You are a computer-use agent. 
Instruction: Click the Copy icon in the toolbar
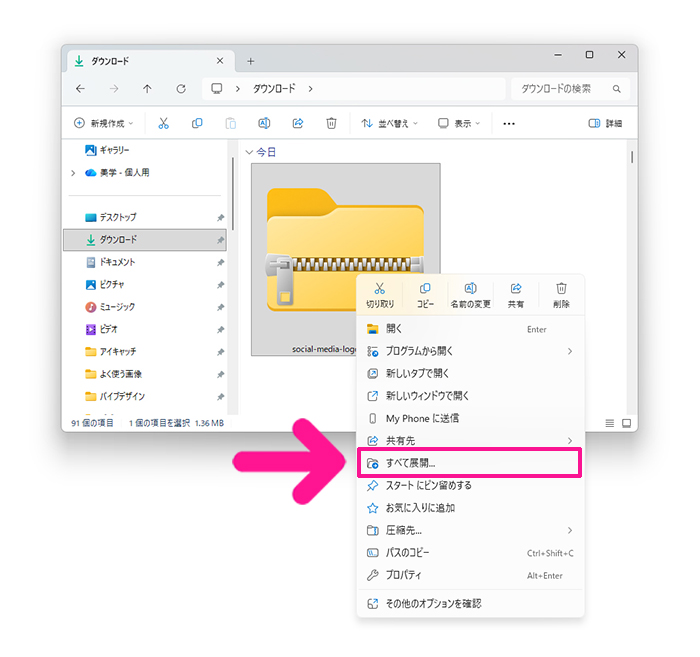click(197, 123)
